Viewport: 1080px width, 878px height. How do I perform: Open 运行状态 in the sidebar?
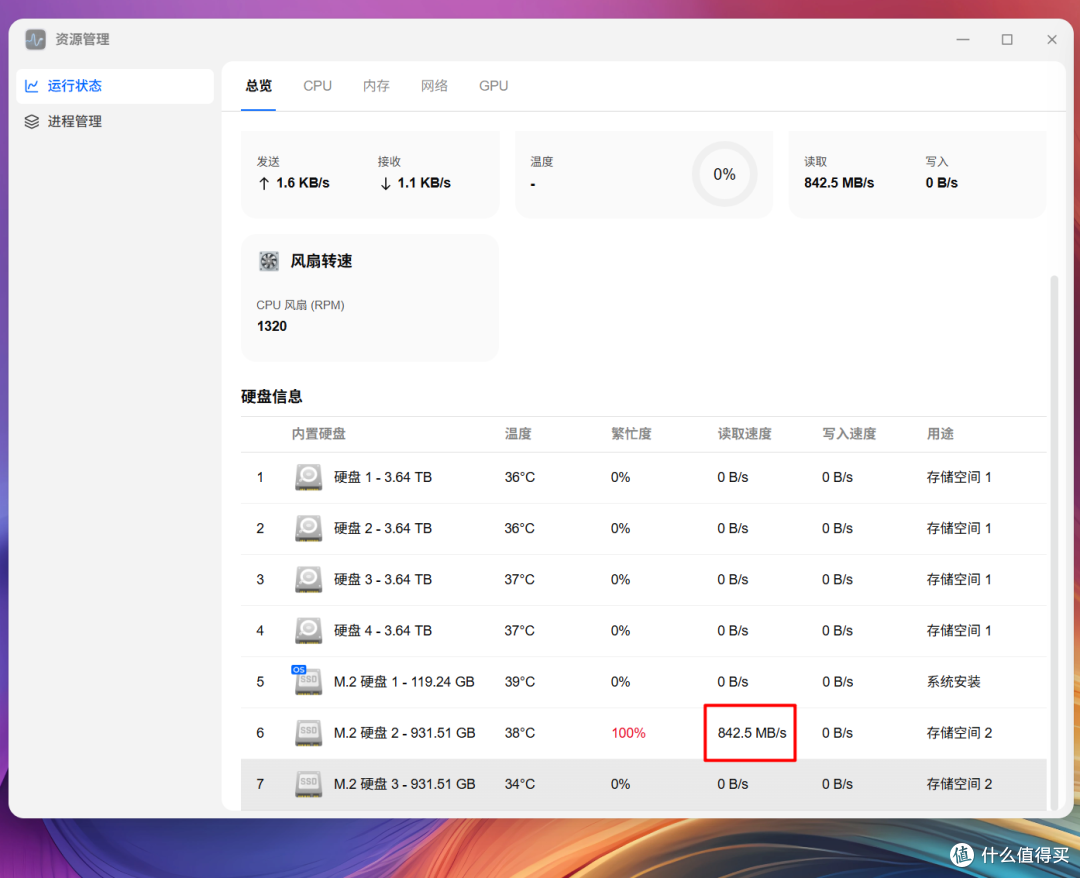114,86
